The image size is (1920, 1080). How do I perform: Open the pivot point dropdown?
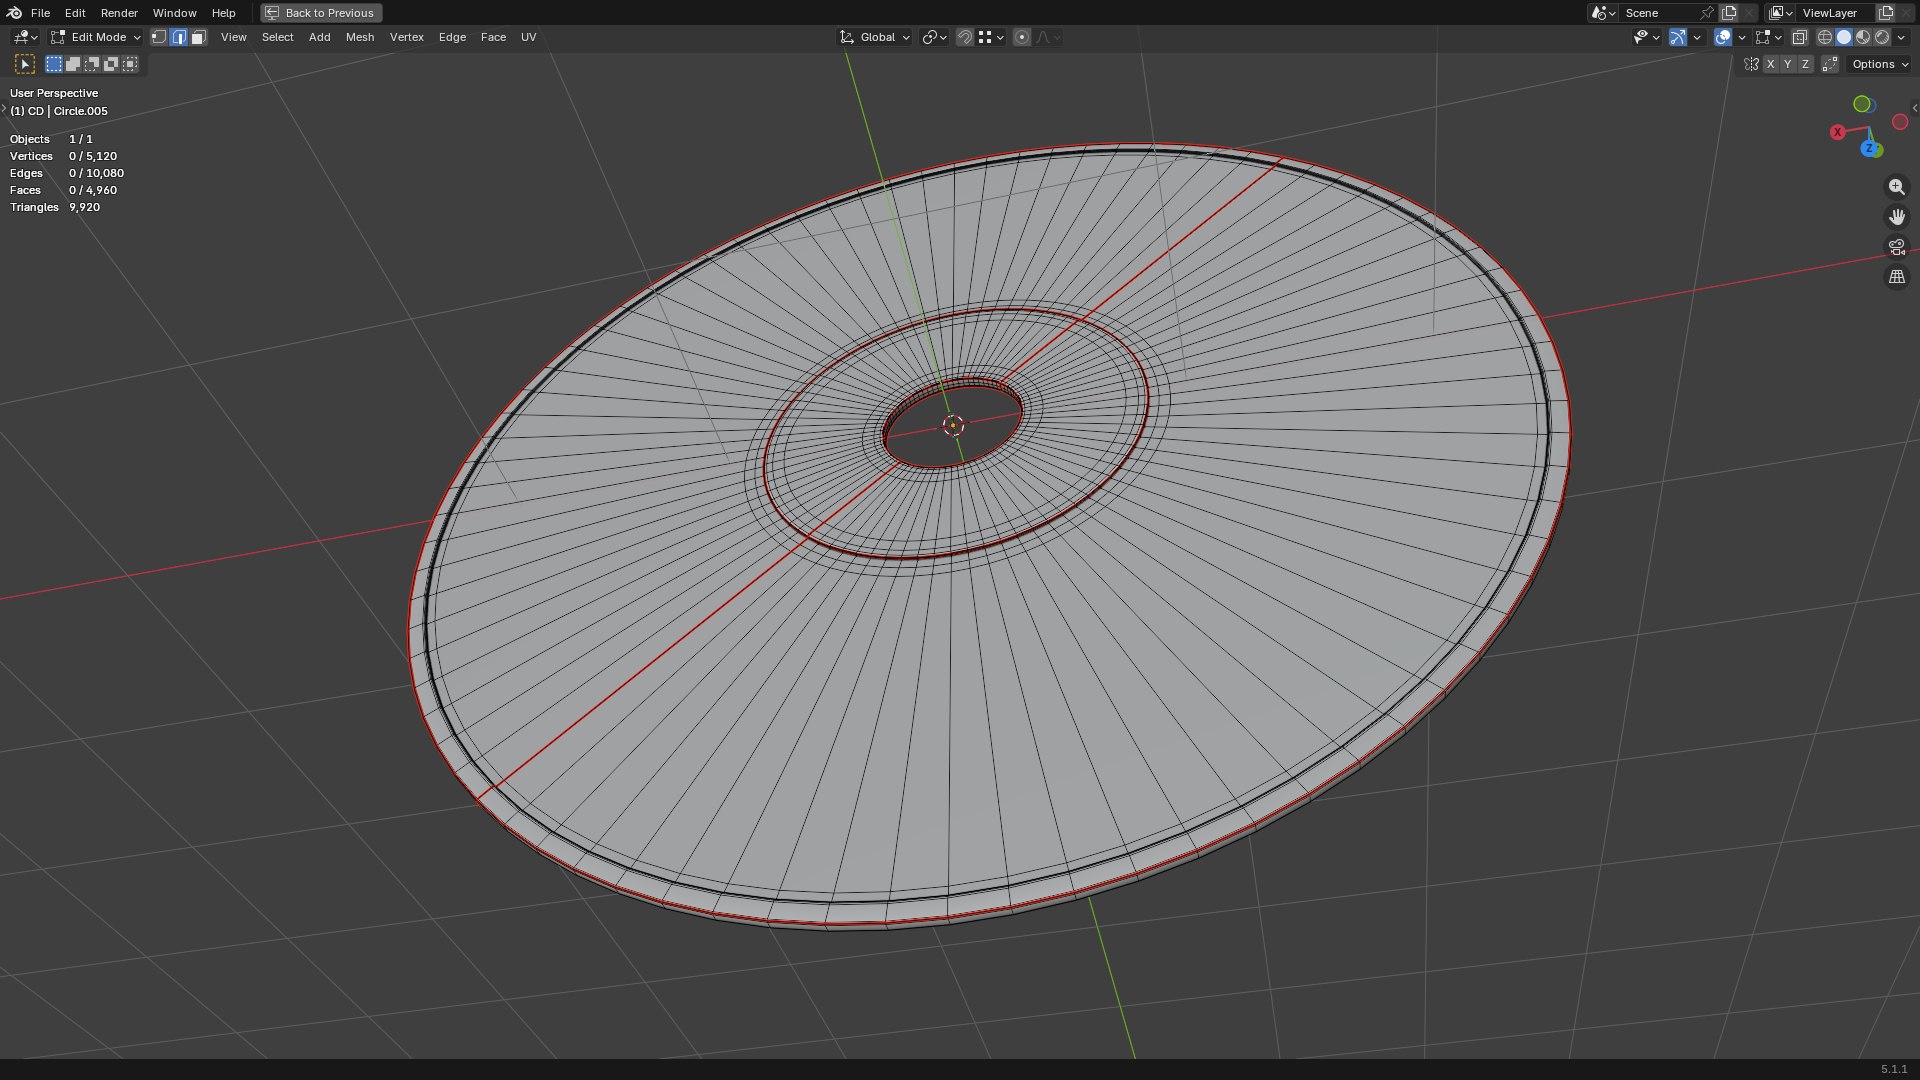click(x=934, y=37)
